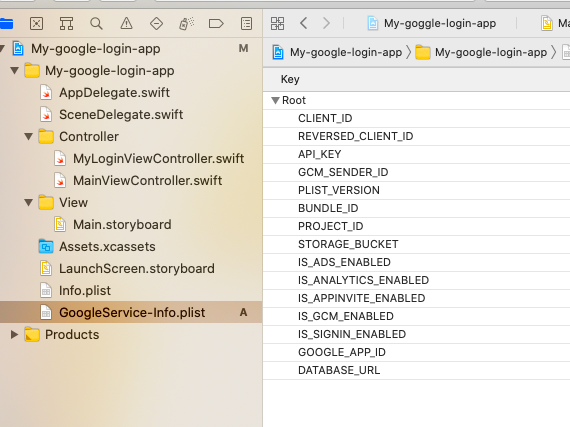
Task: Open the debug navigator spray icon
Action: tap(186, 24)
